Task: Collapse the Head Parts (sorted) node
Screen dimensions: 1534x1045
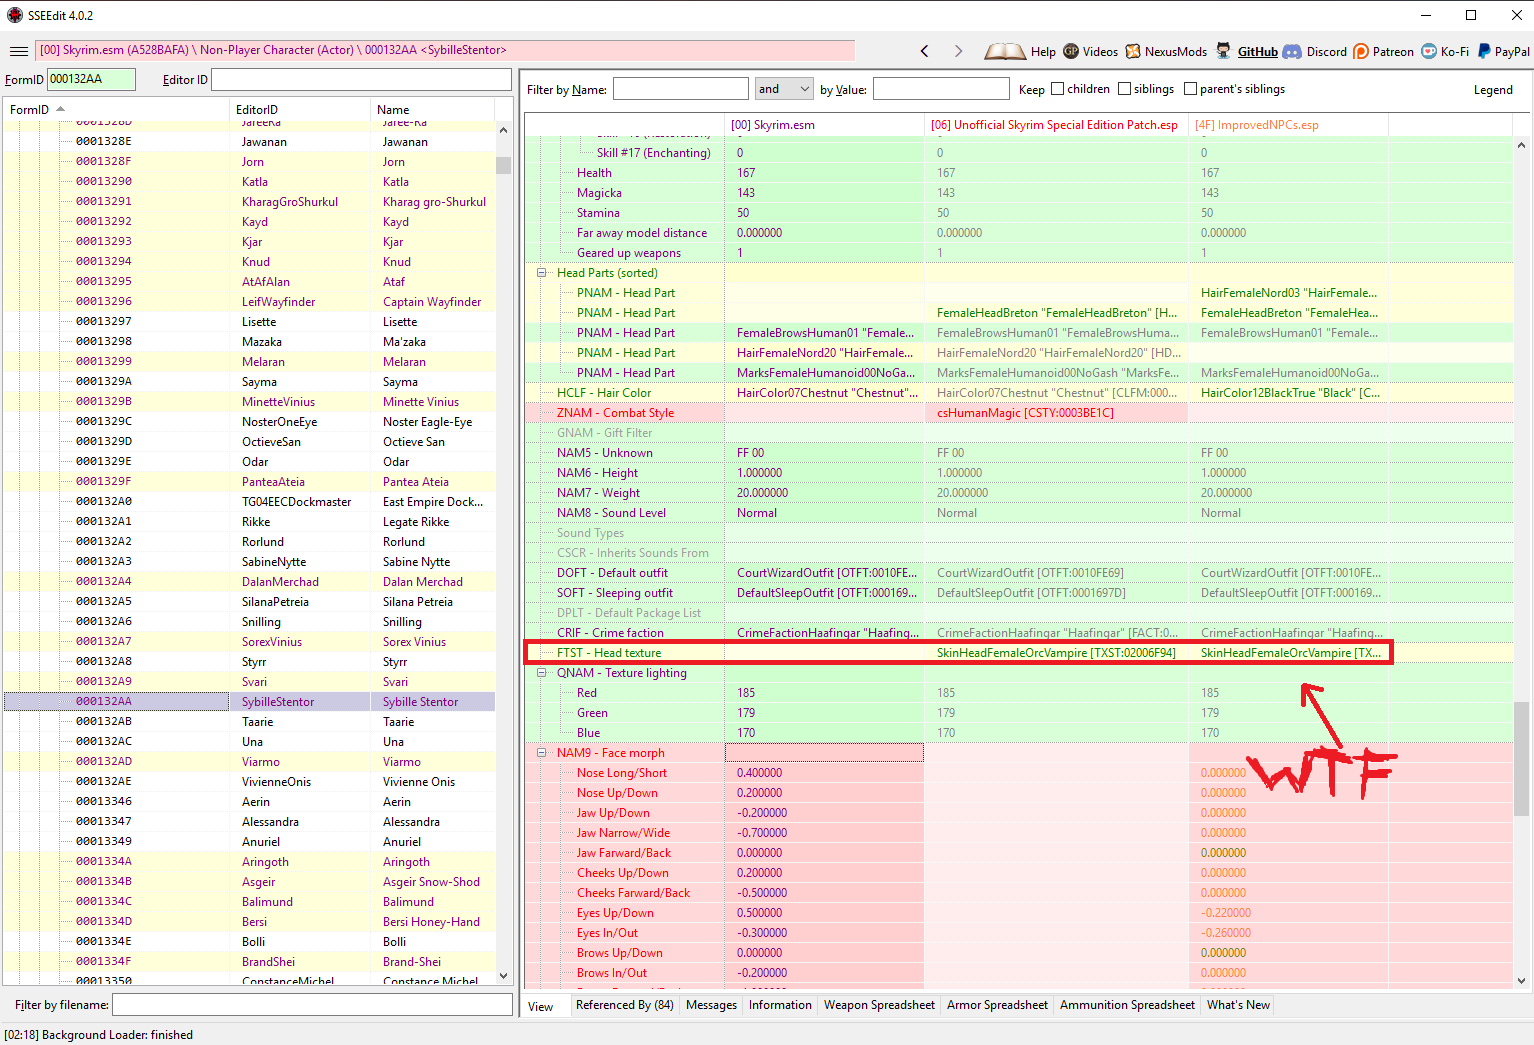Action: 542,273
